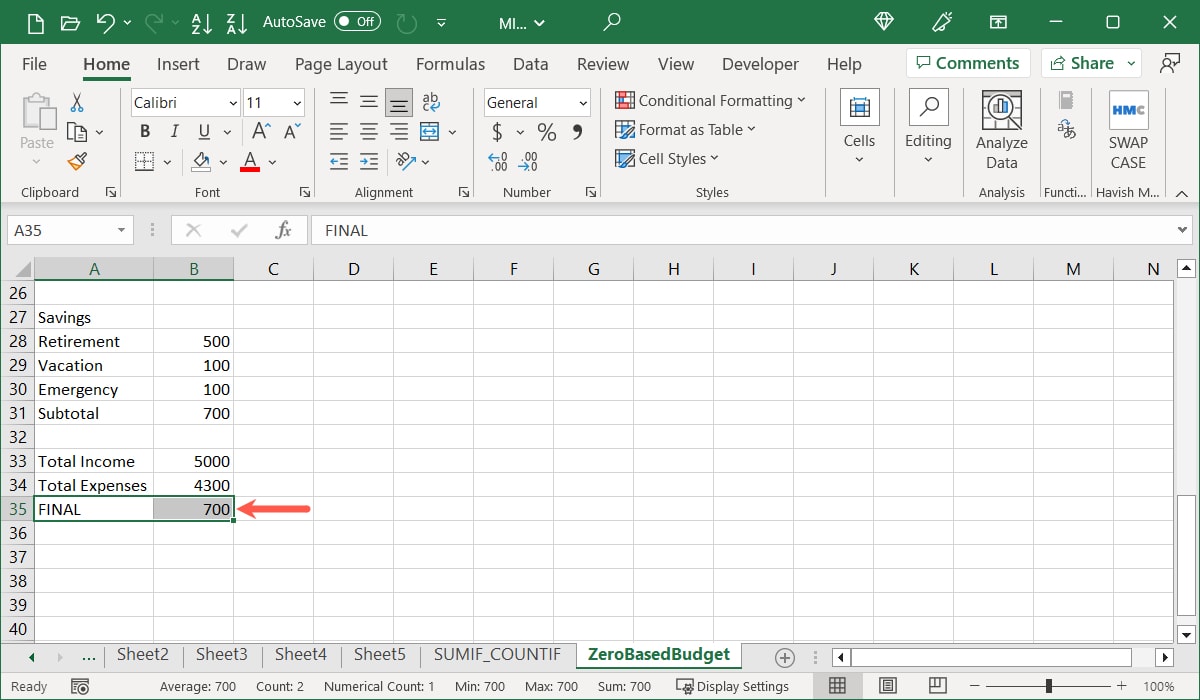Switch to the Formulas tab

[x=450, y=64]
